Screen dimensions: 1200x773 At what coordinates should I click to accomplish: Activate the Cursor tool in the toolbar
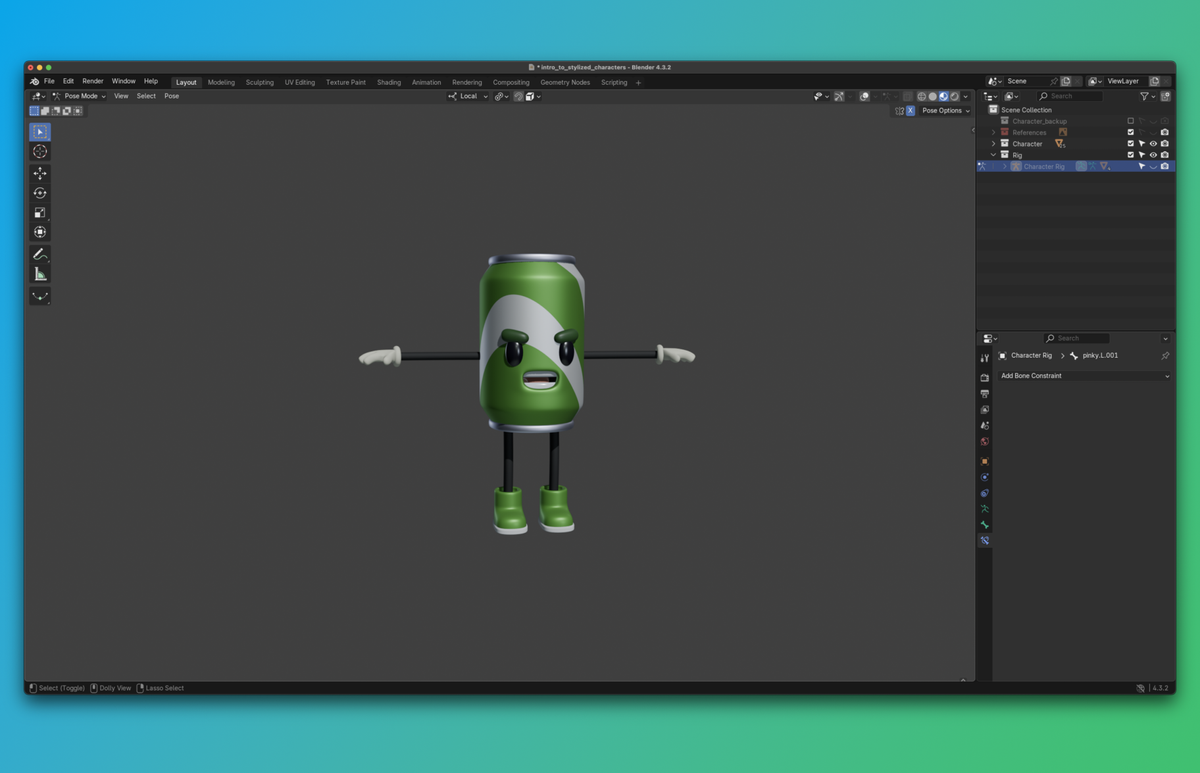coord(40,151)
